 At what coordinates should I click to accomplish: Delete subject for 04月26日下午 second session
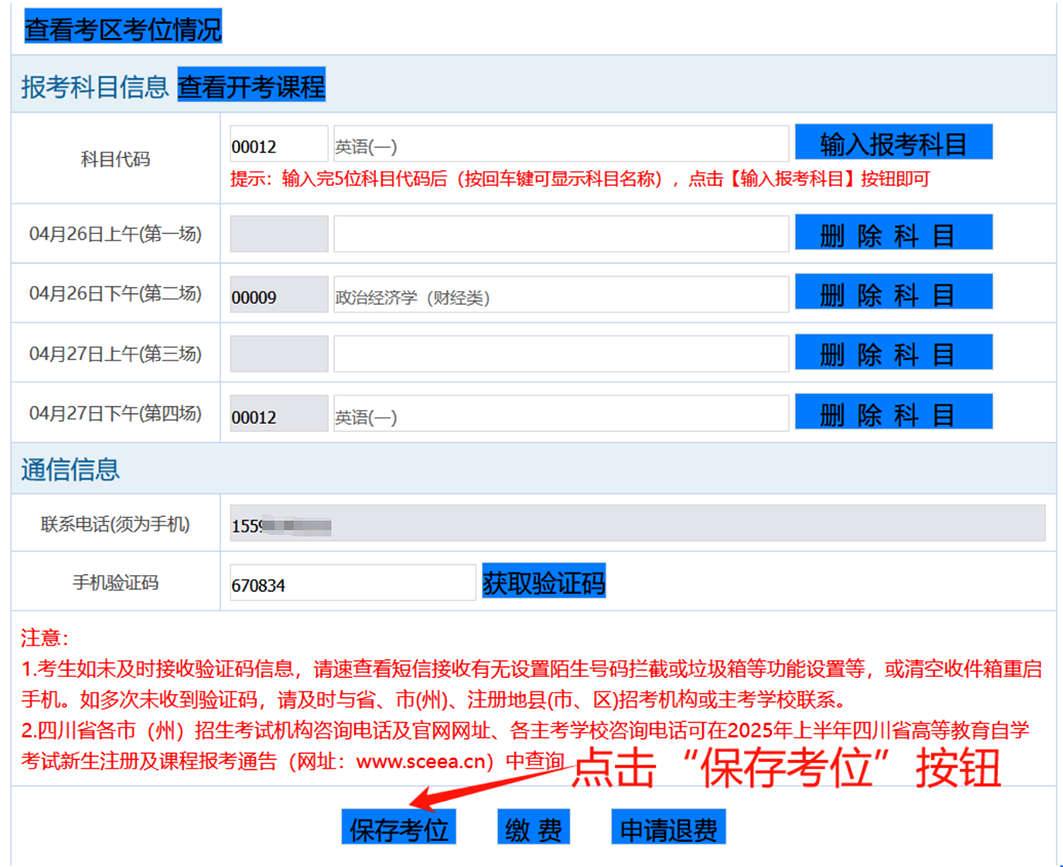(893, 293)
